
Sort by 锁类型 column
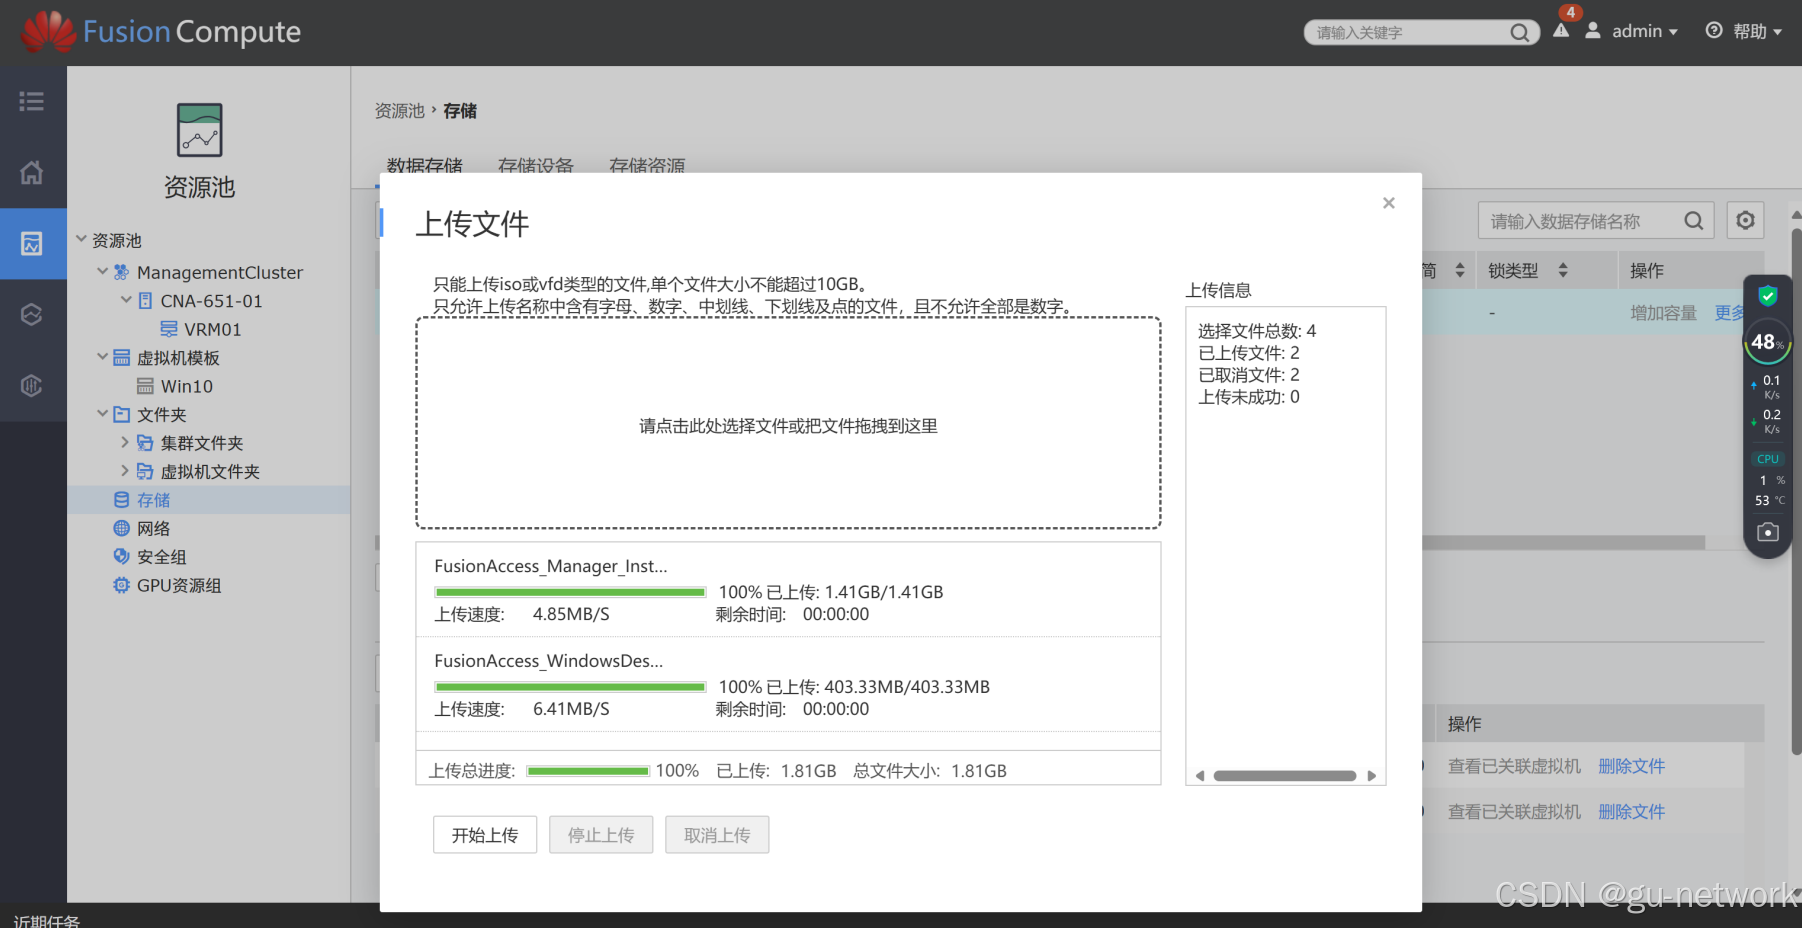click(1563, 271)
